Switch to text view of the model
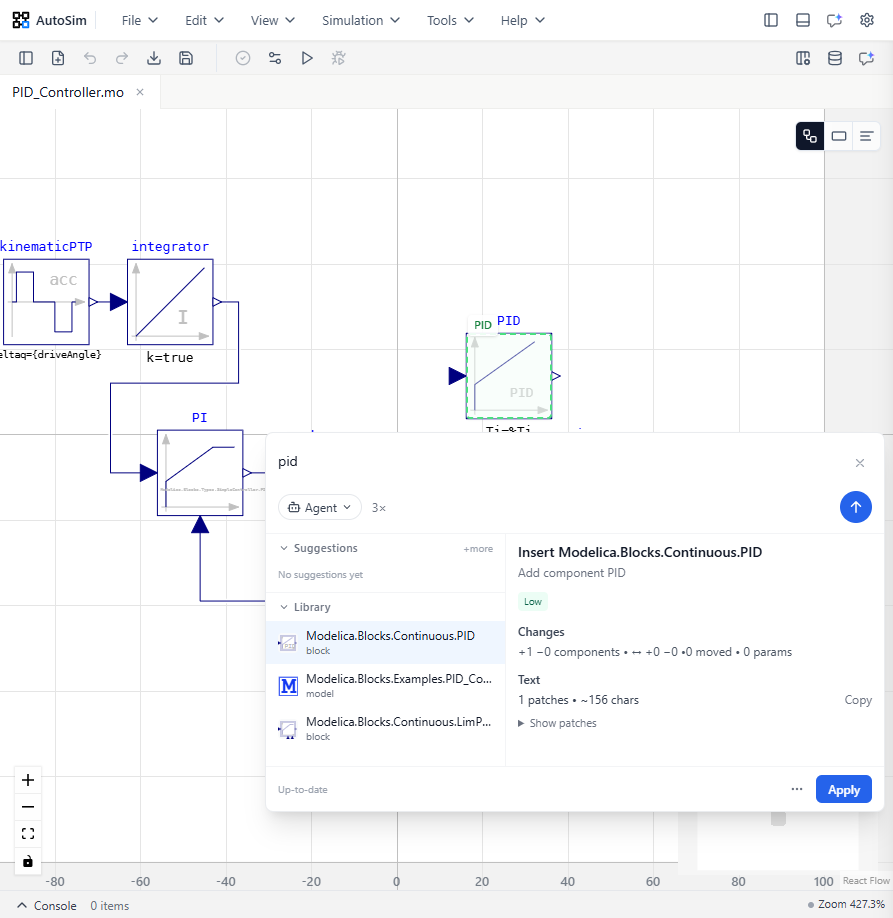Image resolution: width=893 pixels, height=918 pixels. point(864,135)
